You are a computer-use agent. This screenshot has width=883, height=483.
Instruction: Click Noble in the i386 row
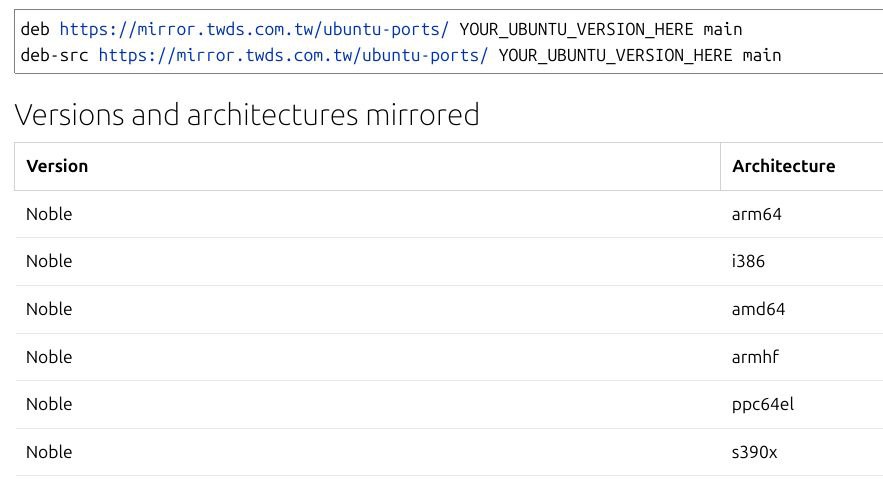click(49, 261)
